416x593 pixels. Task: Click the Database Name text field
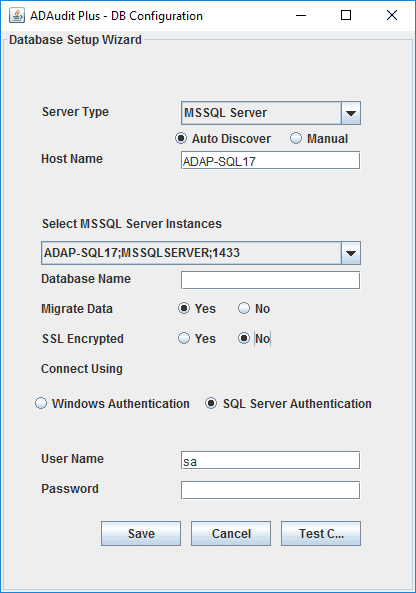point(270,280)
